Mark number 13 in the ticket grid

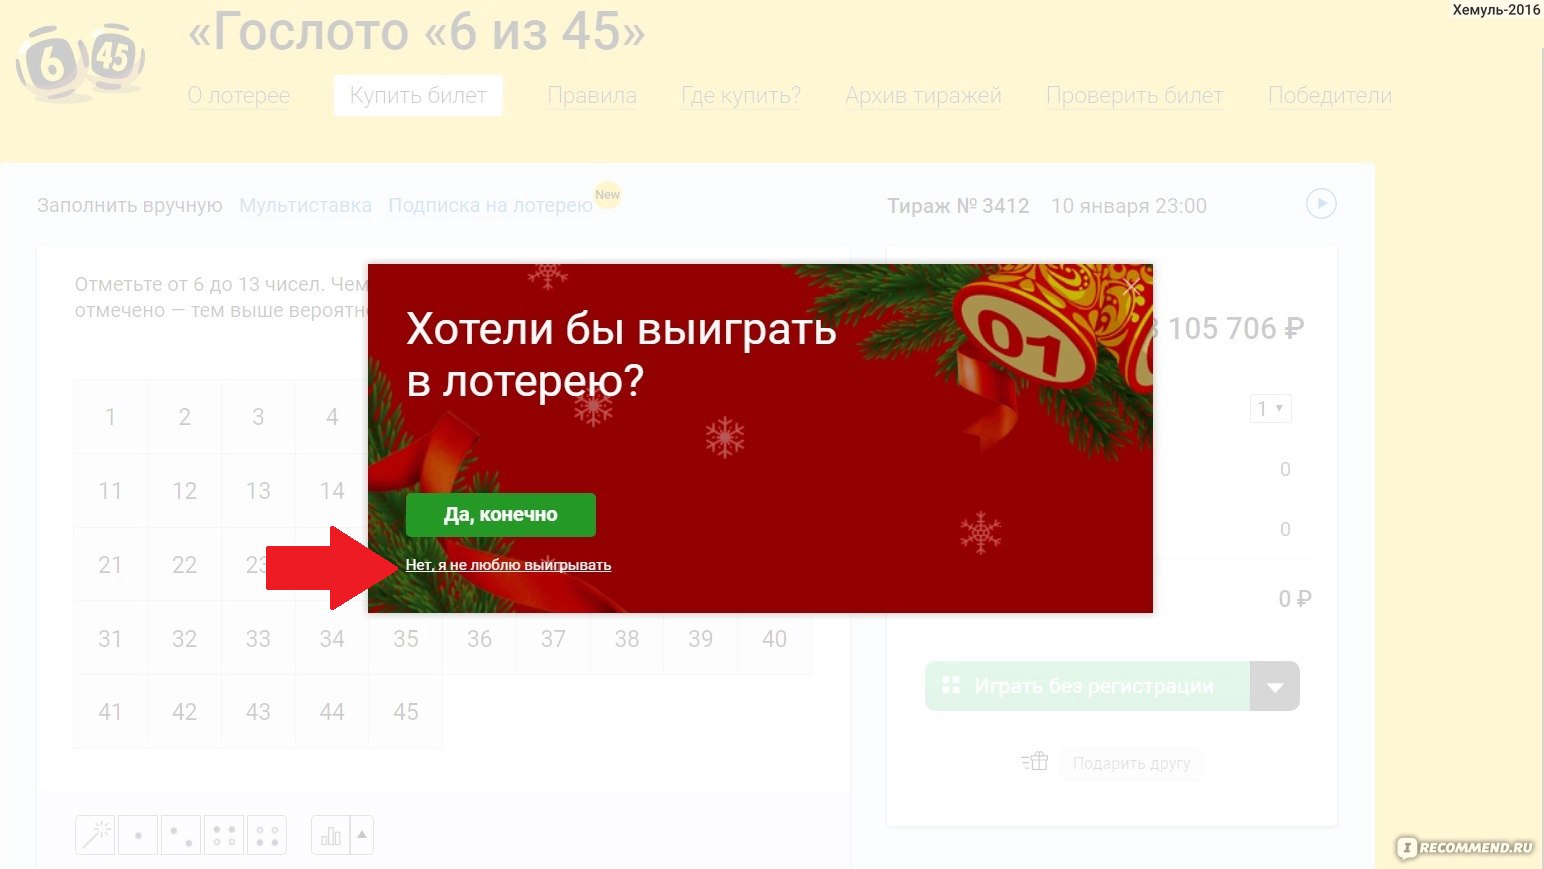click(x=258, y=491)
